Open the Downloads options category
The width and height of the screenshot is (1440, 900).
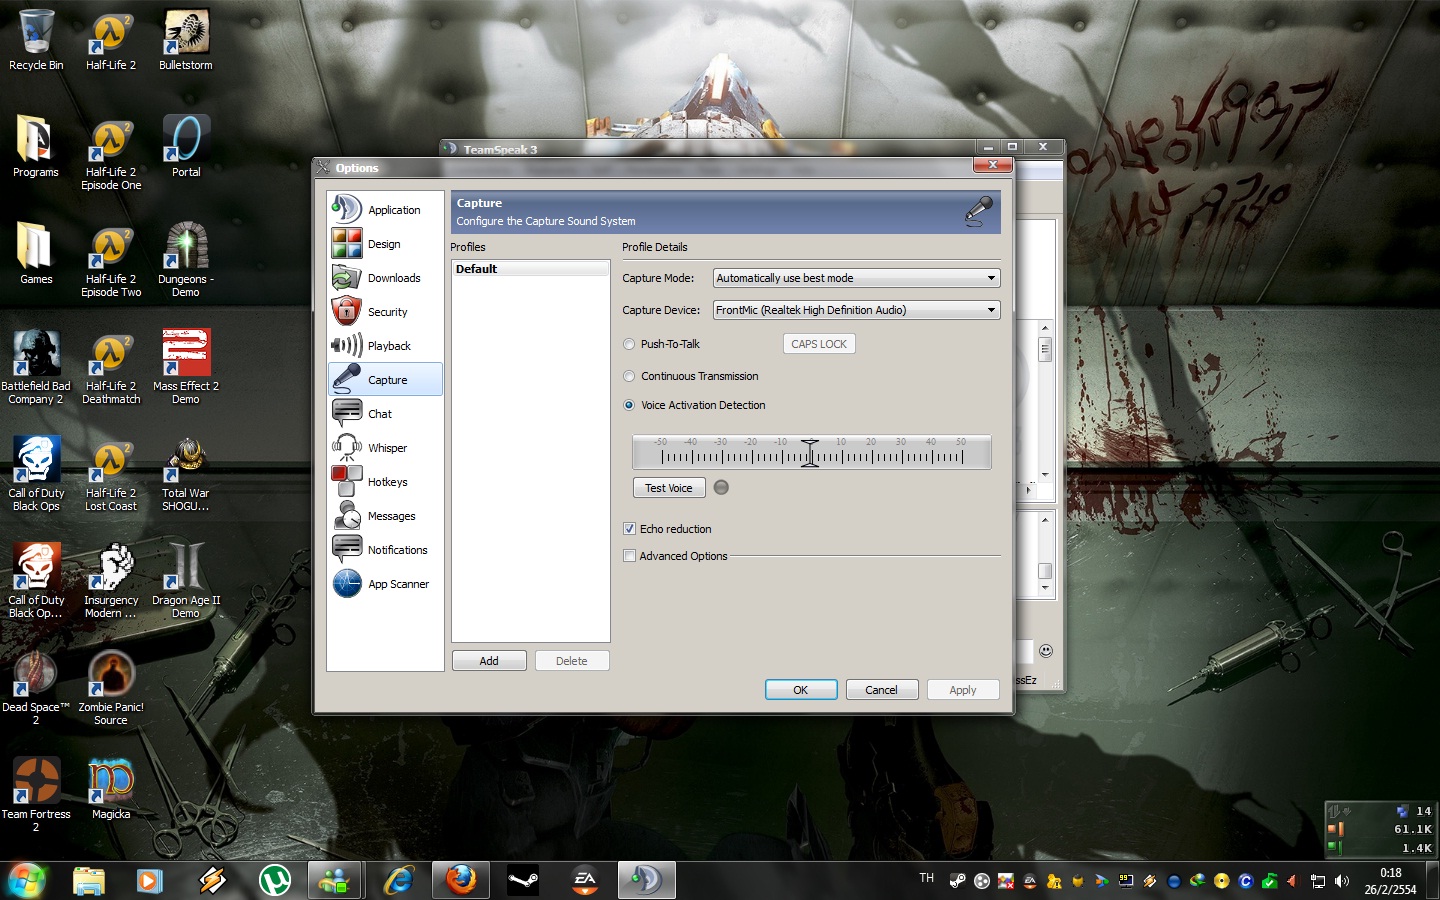click(385, 278)
